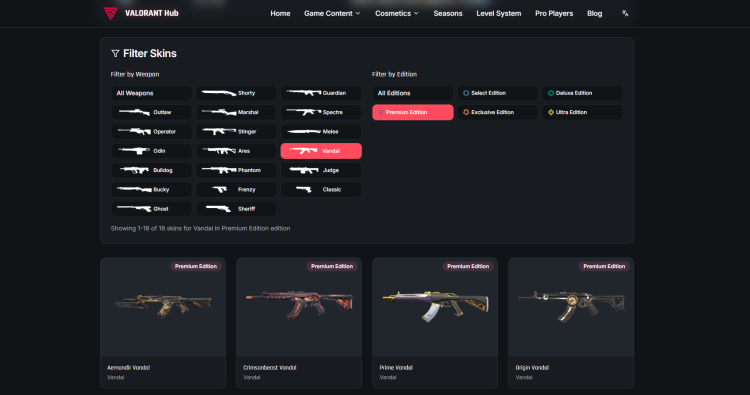Choose the Judge weapon filter

321,170
